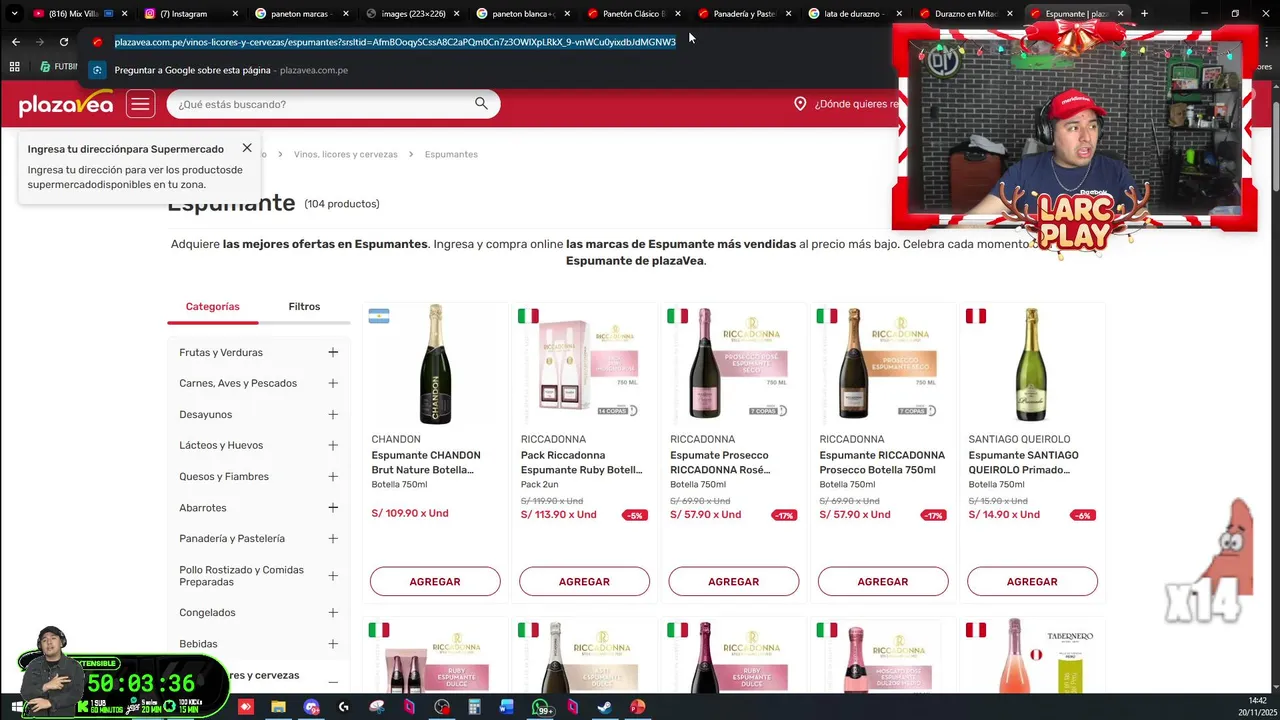
Task: Open a new browser tab
Action: tap(1144, 14)
